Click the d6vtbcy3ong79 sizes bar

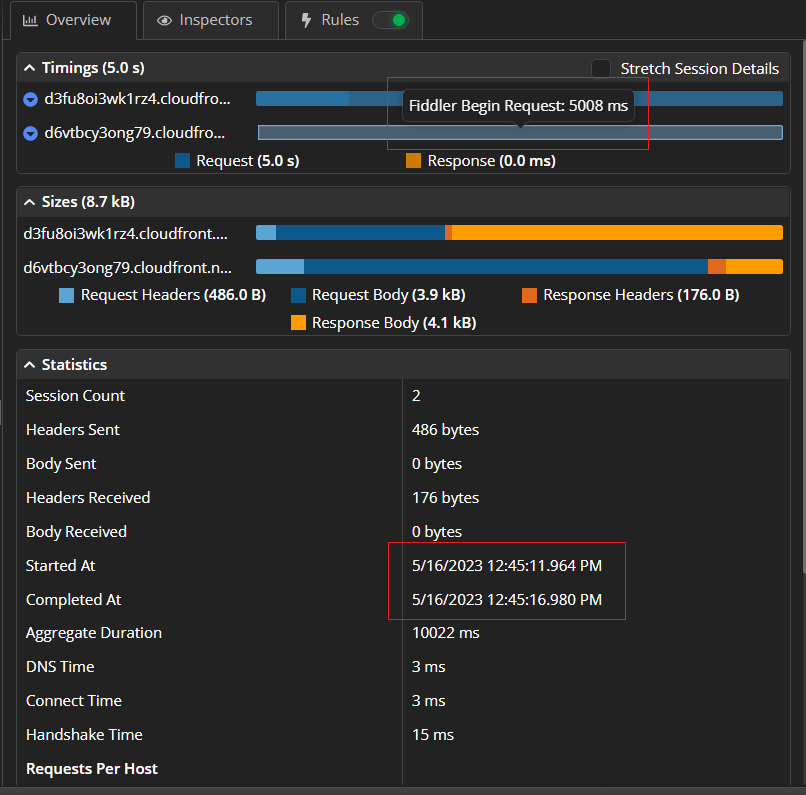(x=519, y=267)
